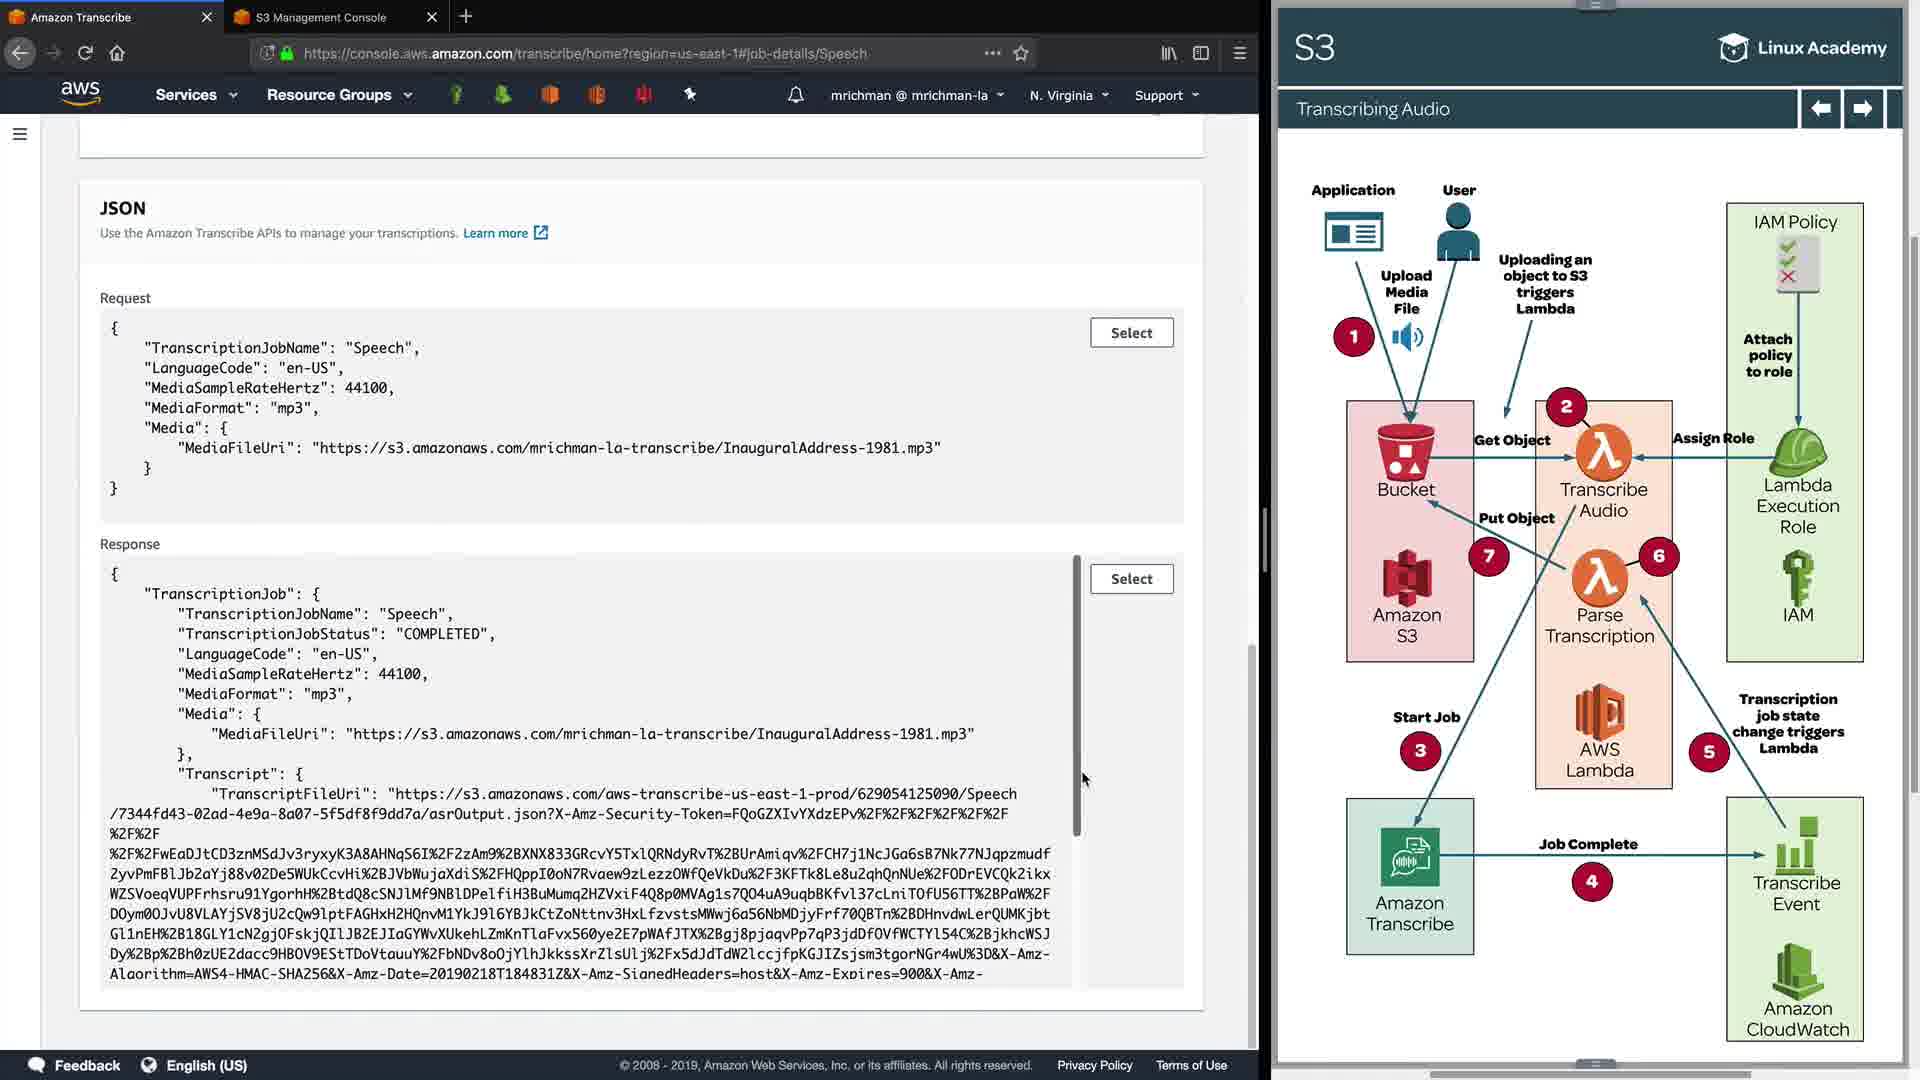Click the AWS logo home icon
1920x1080 pixels.
coord(80,94)
